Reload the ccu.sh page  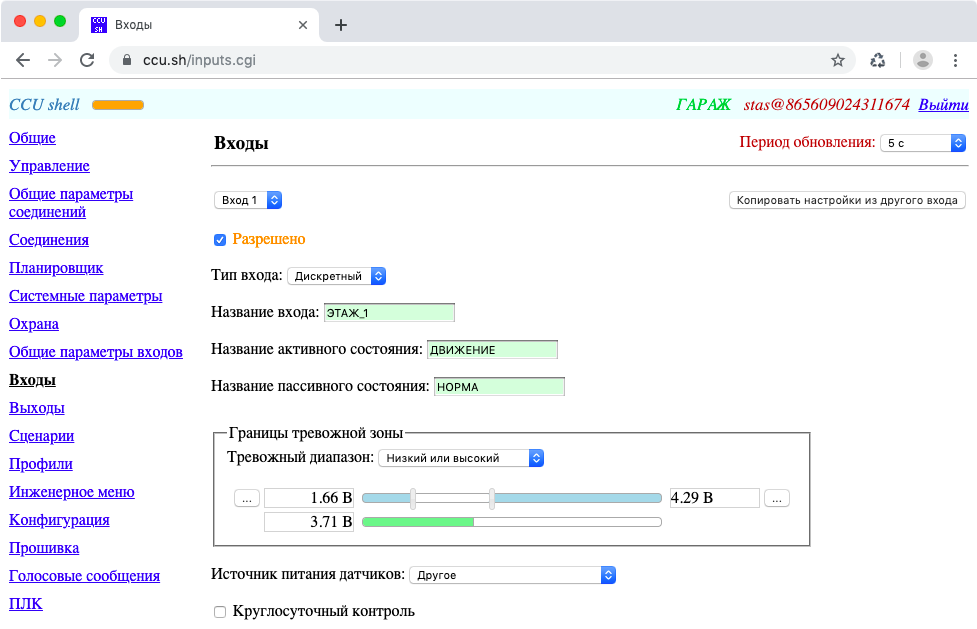[87, 60]
